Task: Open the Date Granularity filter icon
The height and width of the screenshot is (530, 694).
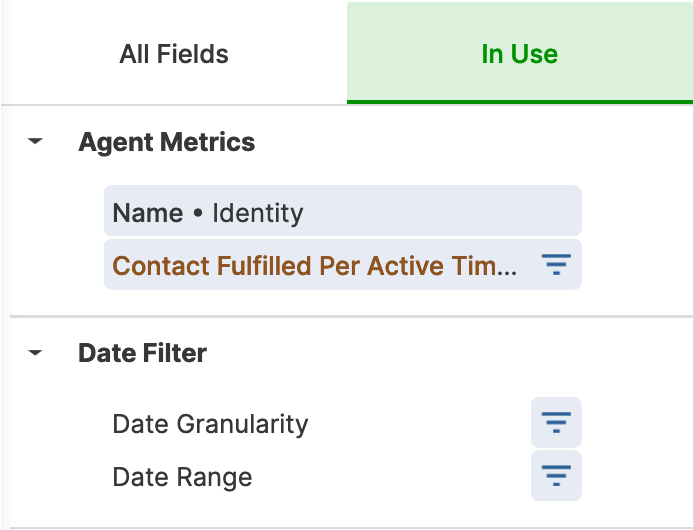Action: point(556,422)
